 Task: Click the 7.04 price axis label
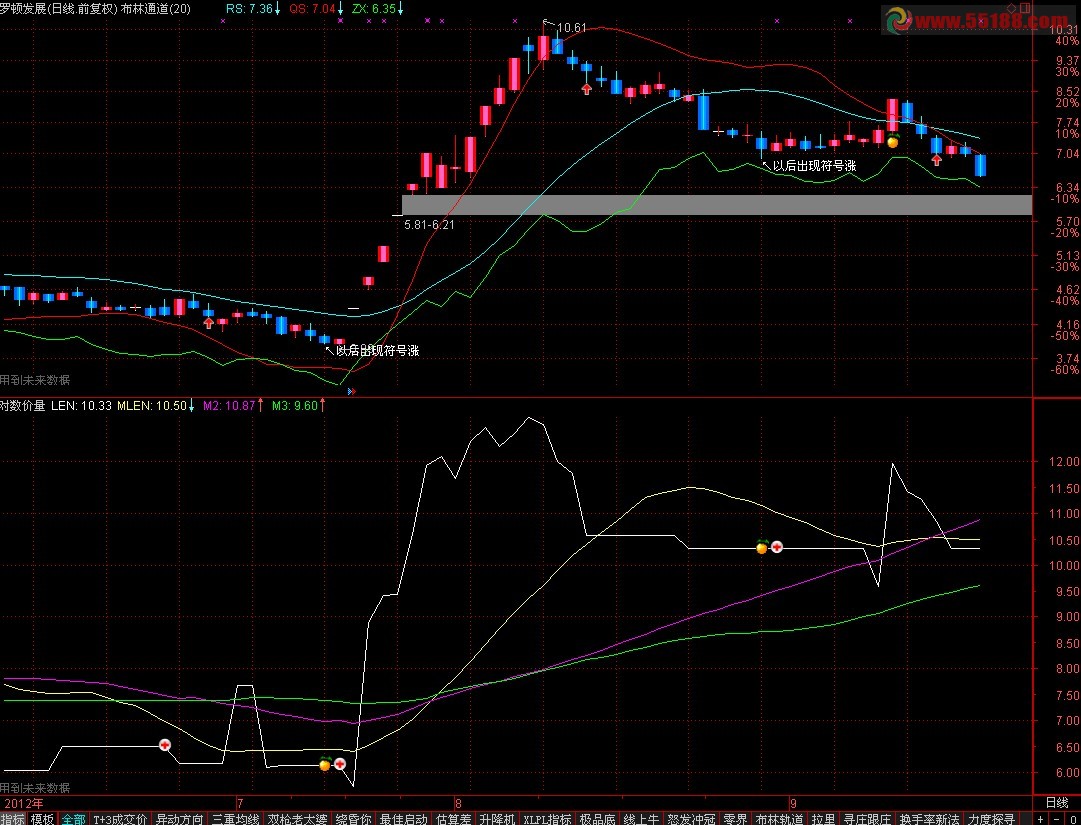click(x=1066, y=154)
